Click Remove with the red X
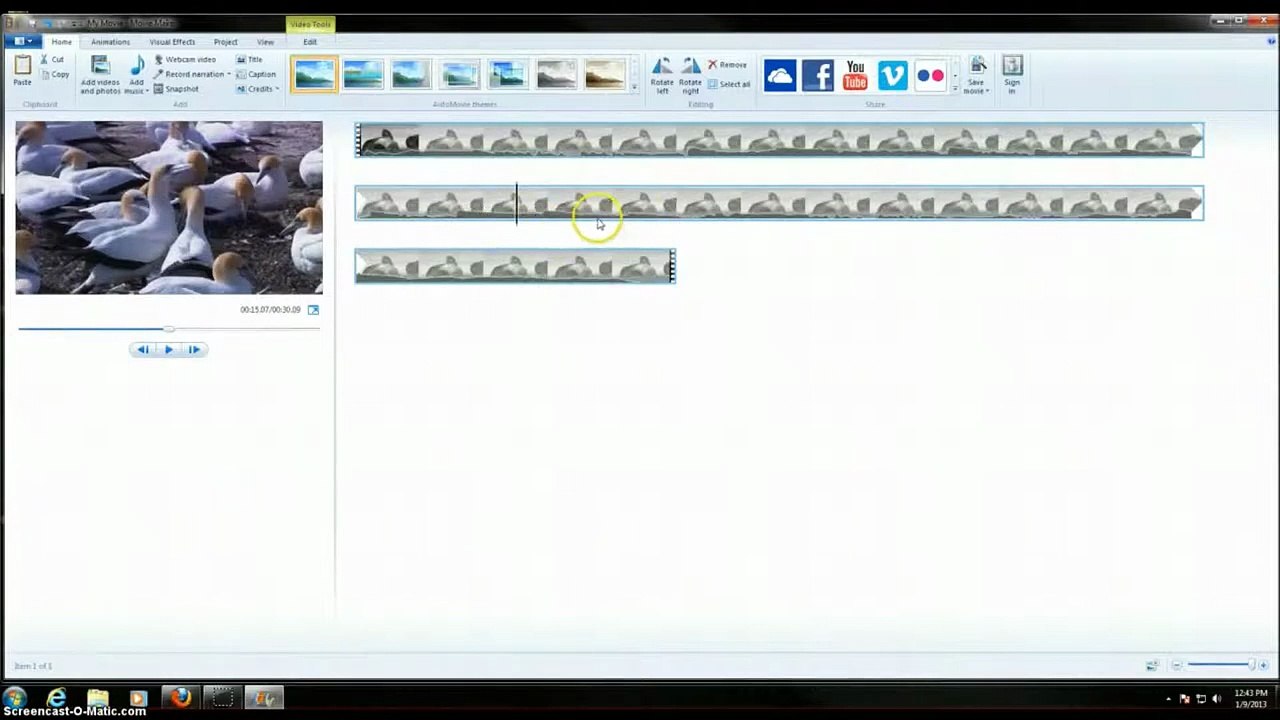 coord(727,65)
